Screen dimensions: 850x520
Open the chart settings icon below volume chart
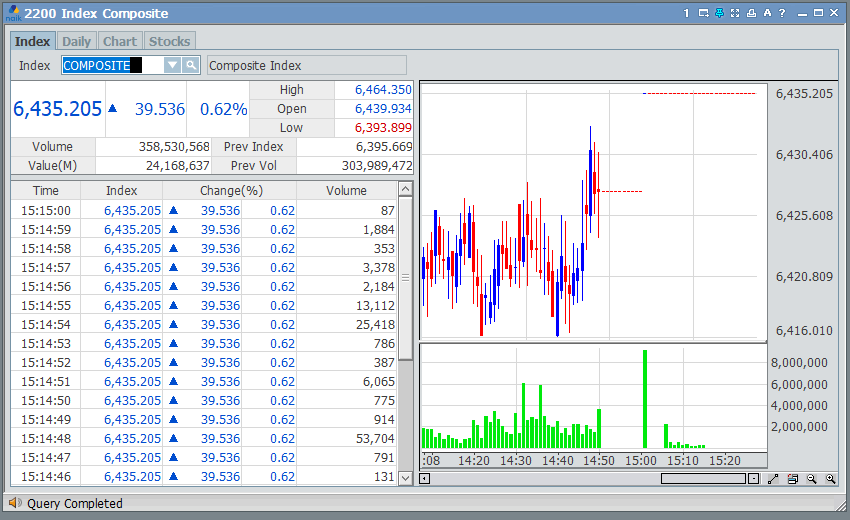[792, 479]
